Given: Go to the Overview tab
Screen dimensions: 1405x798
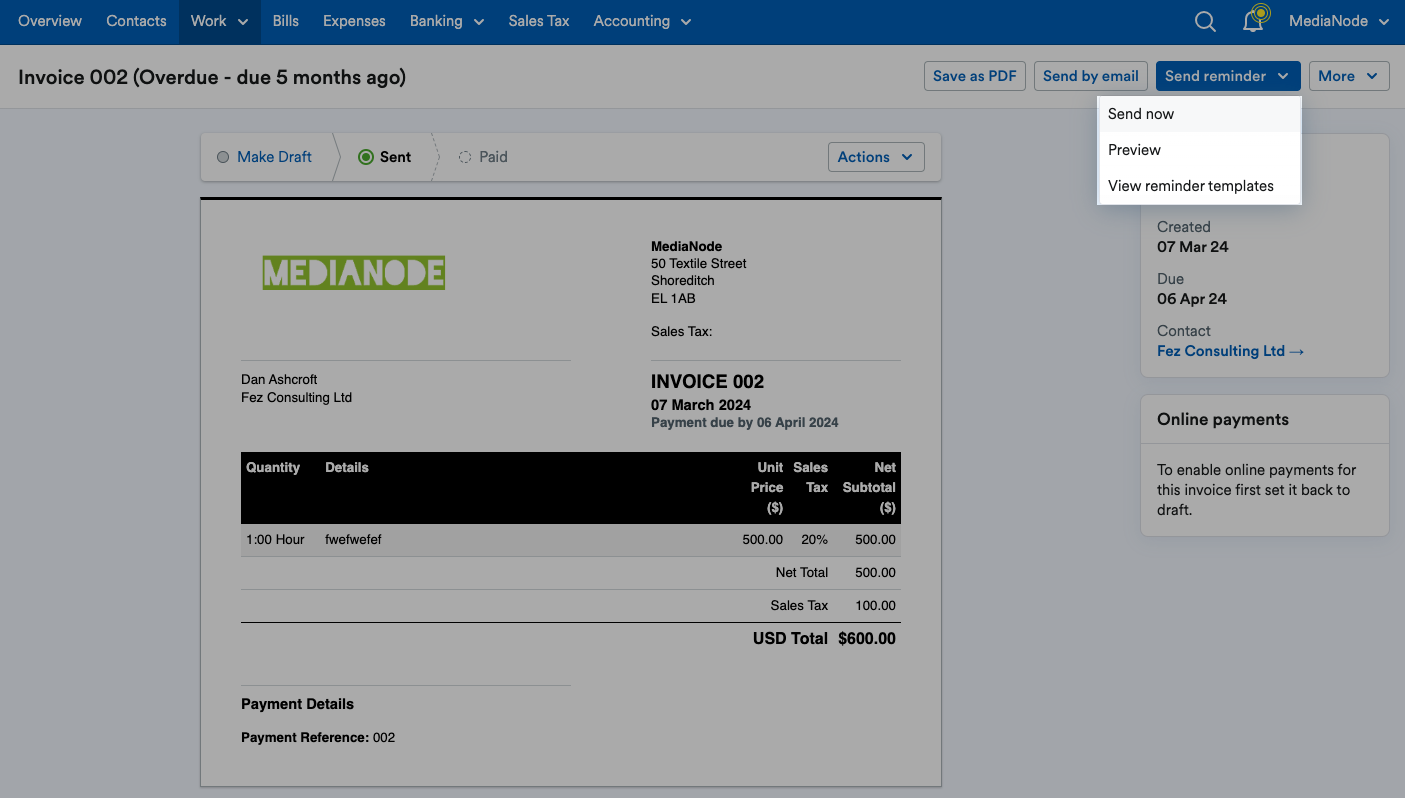Looking at the screenshot, I should tap(50, 21).
